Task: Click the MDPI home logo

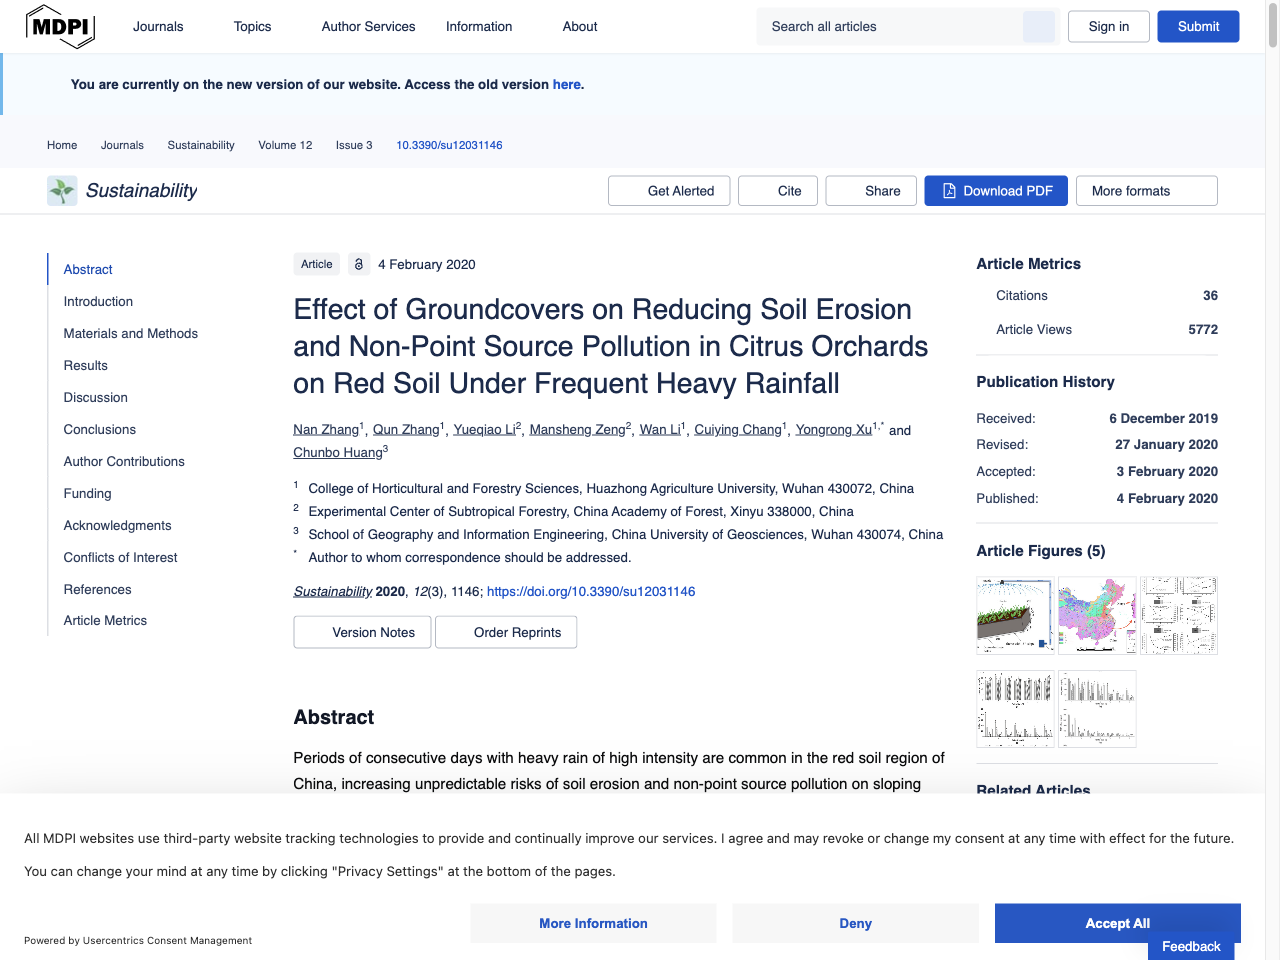Action: [x=60, y=26]
